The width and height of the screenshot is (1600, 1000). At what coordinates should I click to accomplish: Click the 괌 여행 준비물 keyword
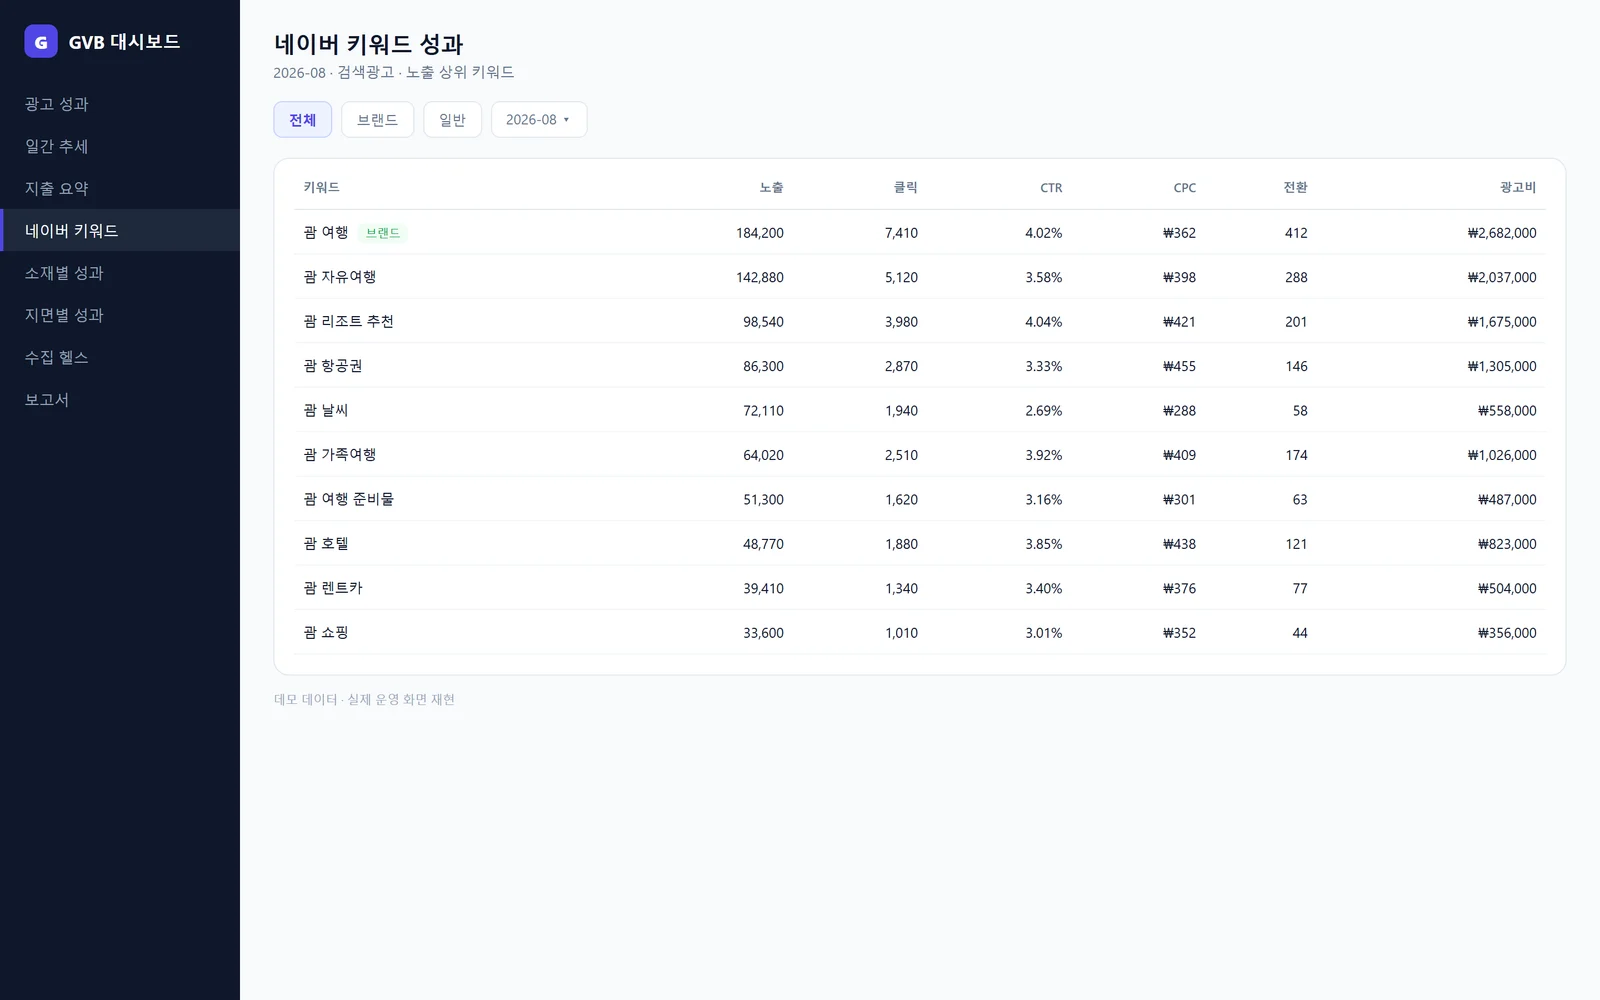[348, 499]
